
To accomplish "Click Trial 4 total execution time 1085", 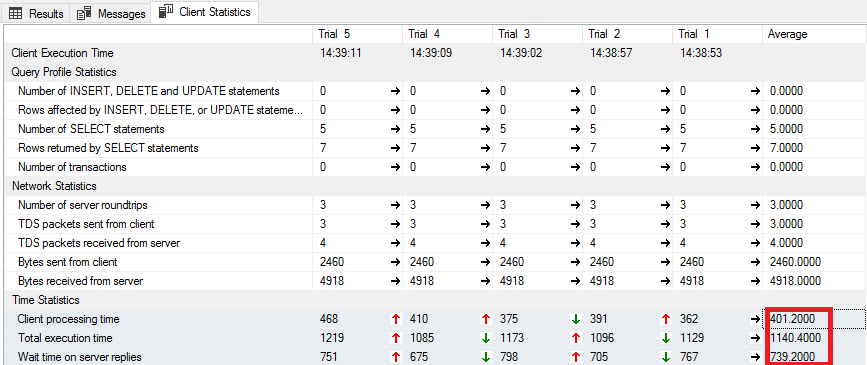I will click(x=422, y=338).
